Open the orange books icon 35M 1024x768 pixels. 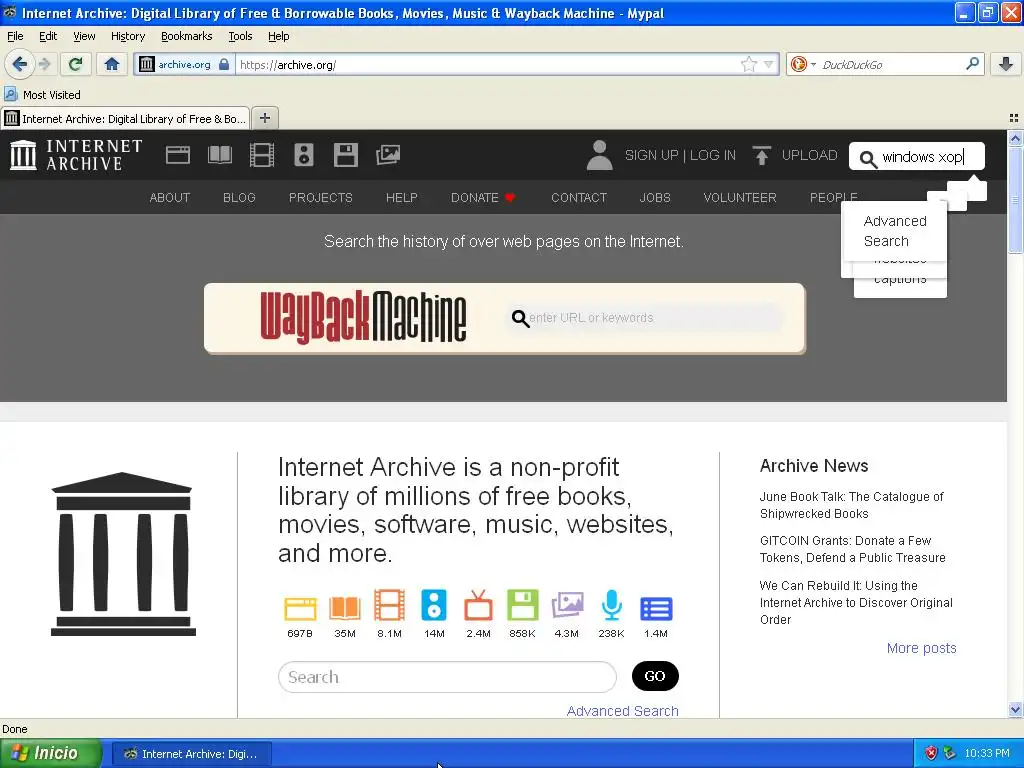point(345,608)
